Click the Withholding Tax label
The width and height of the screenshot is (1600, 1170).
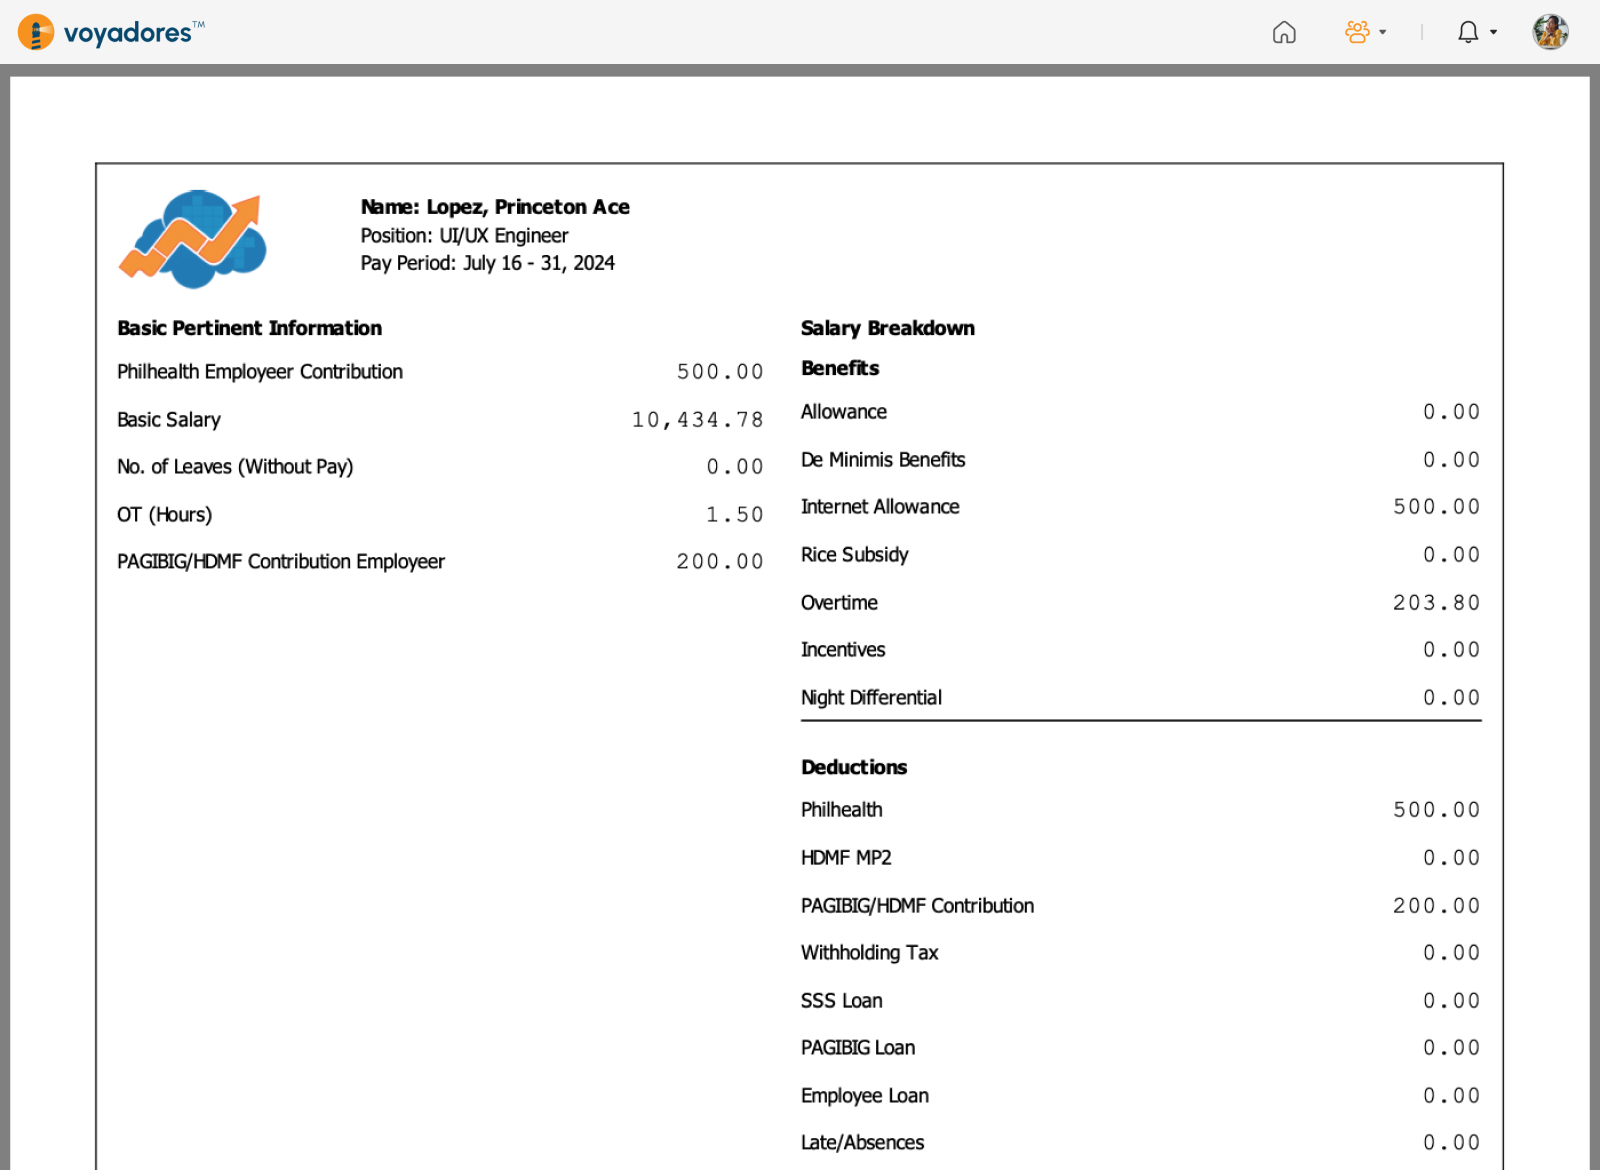coord(870,953)
